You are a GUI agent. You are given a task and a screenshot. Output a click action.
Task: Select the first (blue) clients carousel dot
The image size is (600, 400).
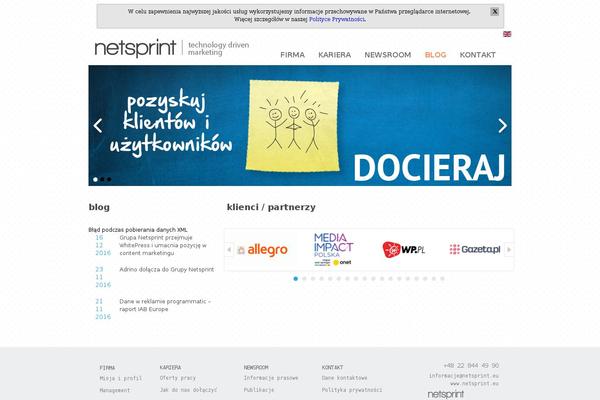[295, 279]
